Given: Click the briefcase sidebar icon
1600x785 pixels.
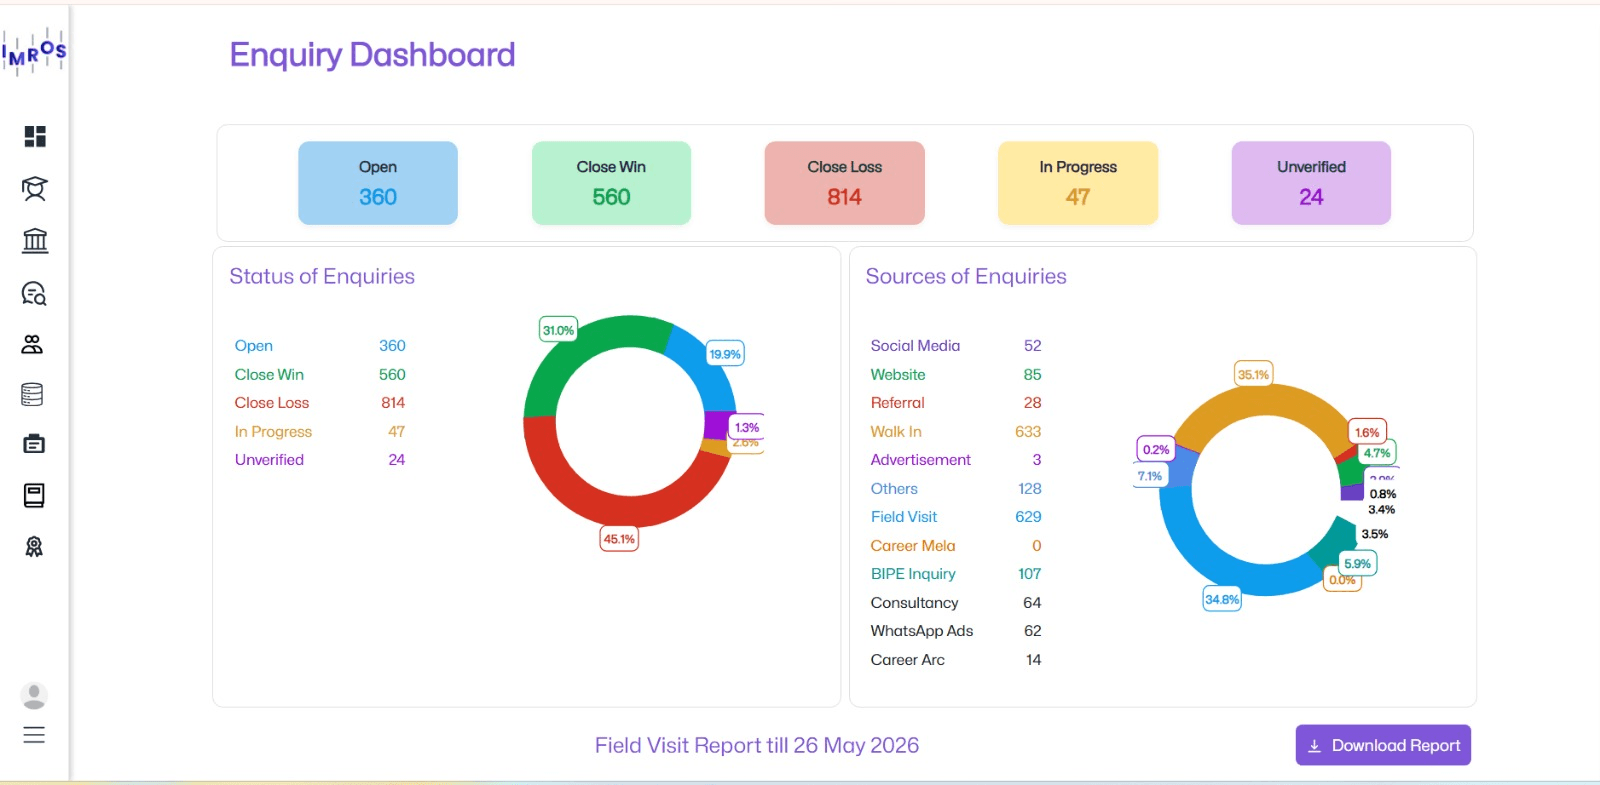Looking at the screenshot, I should click(x=34, y=444).
